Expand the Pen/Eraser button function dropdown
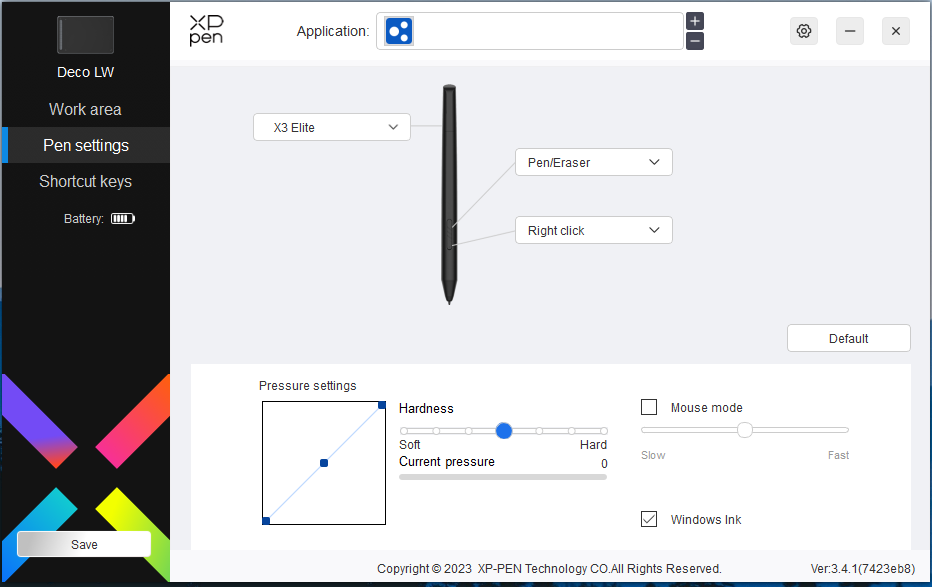932x587 pixels. coord(594,162)
